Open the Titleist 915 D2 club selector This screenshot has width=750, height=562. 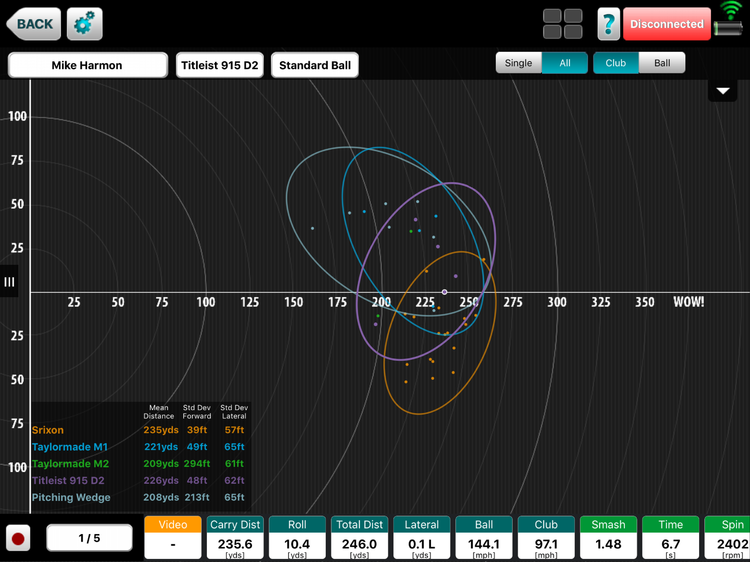pos(219,66)
